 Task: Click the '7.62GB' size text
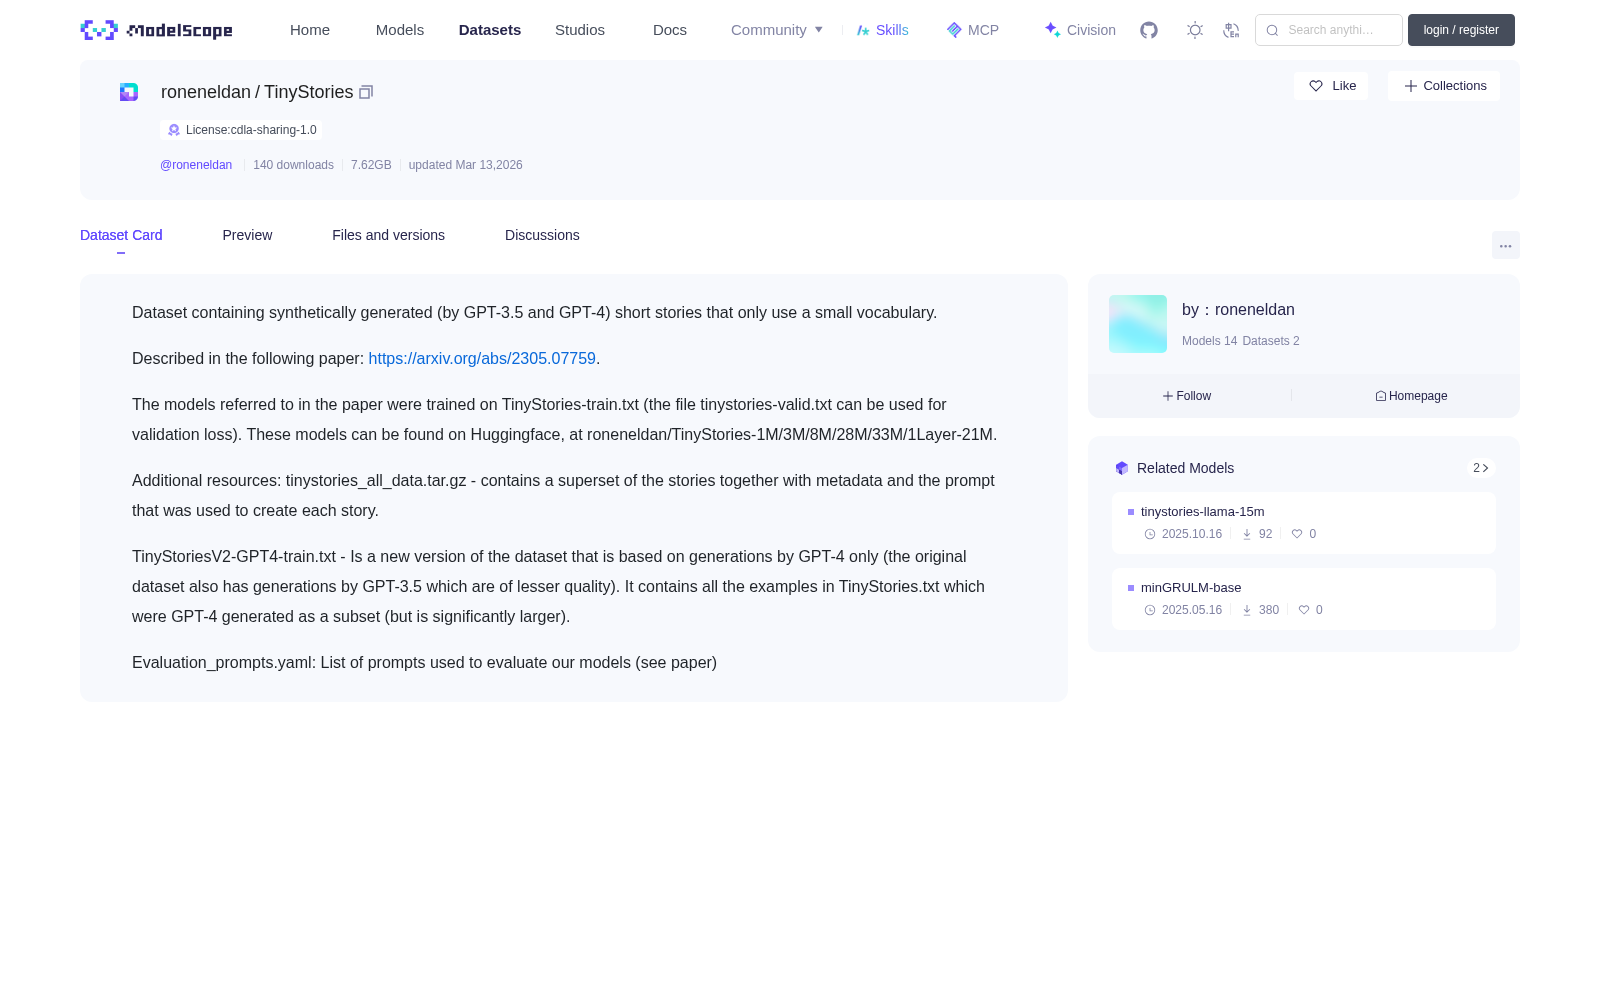point(371,165)
